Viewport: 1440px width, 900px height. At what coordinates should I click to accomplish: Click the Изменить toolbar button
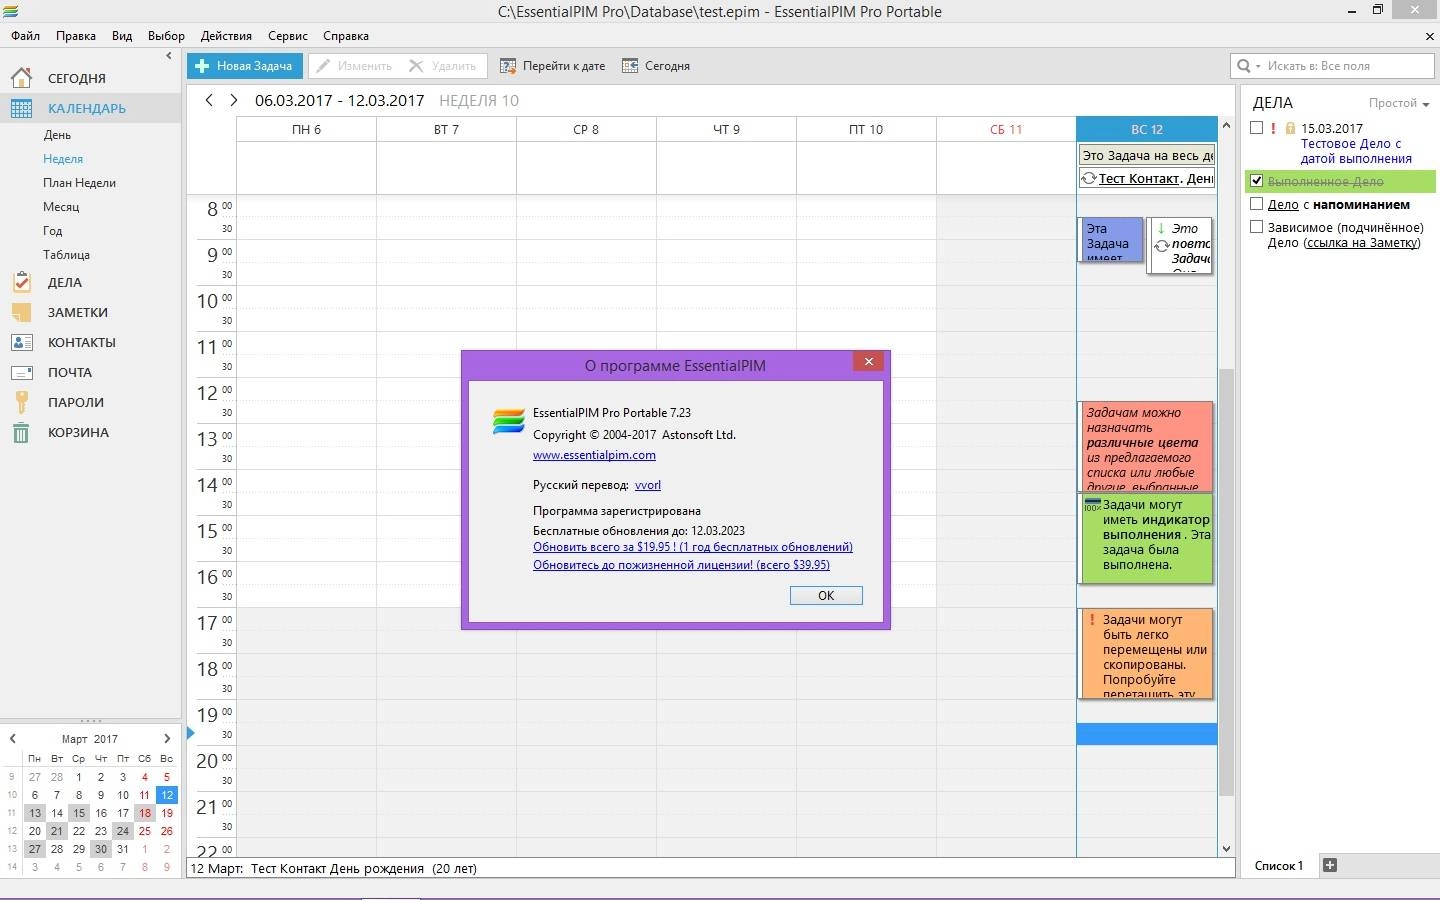tap(354, 66)
